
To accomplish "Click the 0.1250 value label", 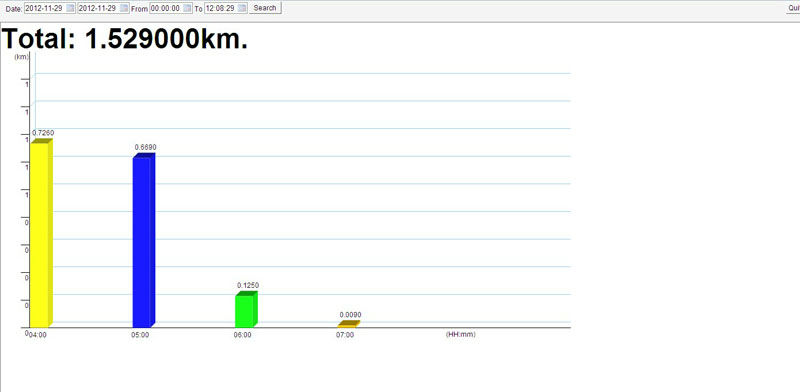I will pyautogui.click(x=248, y=285).
